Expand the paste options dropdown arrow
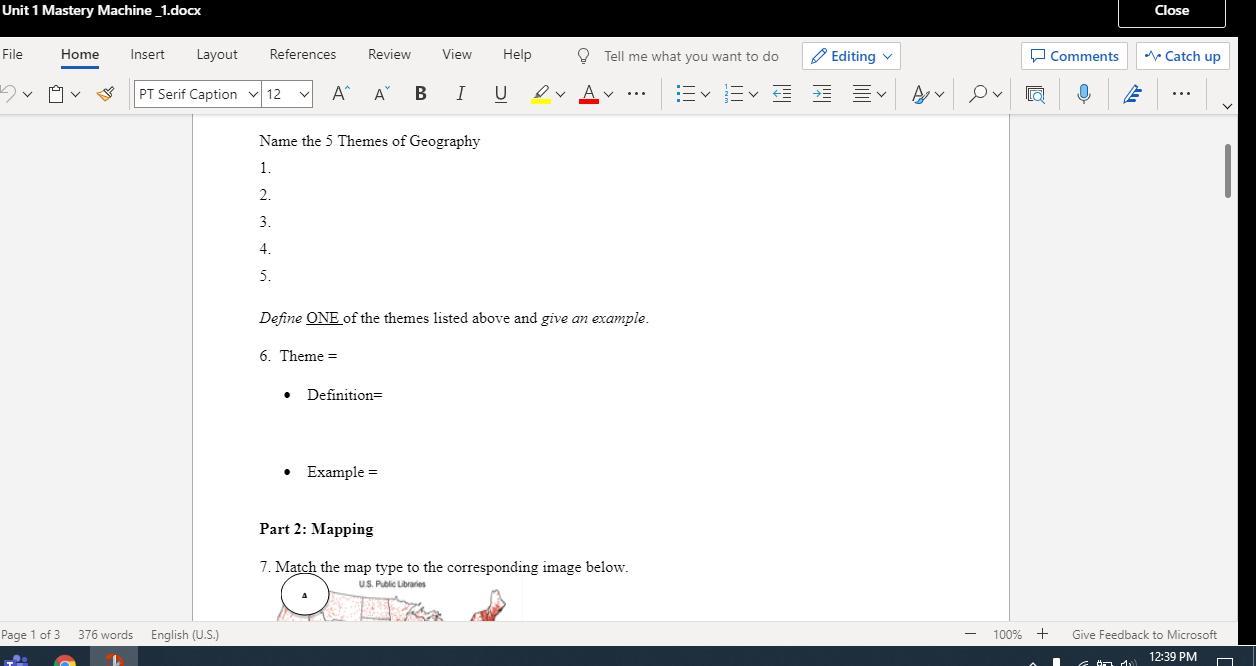 tap(75, 94)
